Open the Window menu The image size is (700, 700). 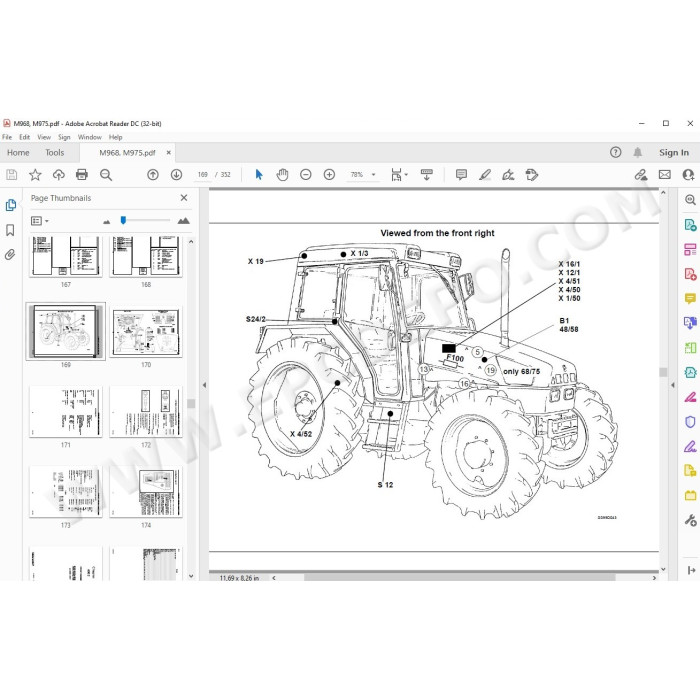coord(90,137)
